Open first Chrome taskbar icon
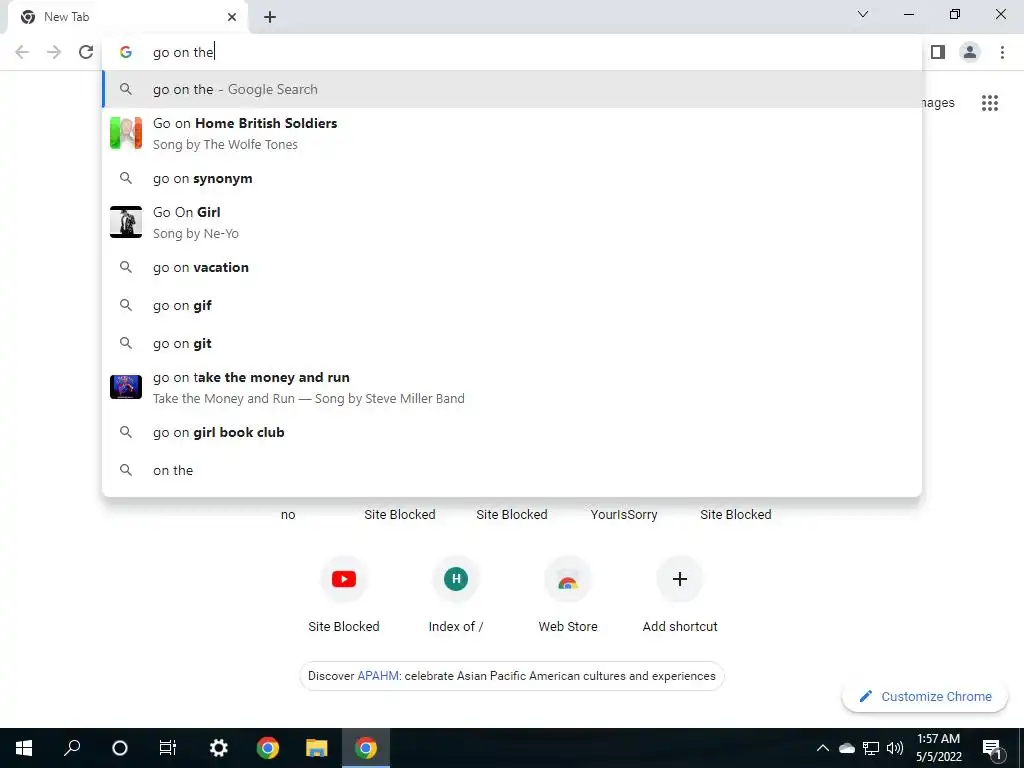The width and height of the screenshot is (1024, 768). (x=268, y=748)
